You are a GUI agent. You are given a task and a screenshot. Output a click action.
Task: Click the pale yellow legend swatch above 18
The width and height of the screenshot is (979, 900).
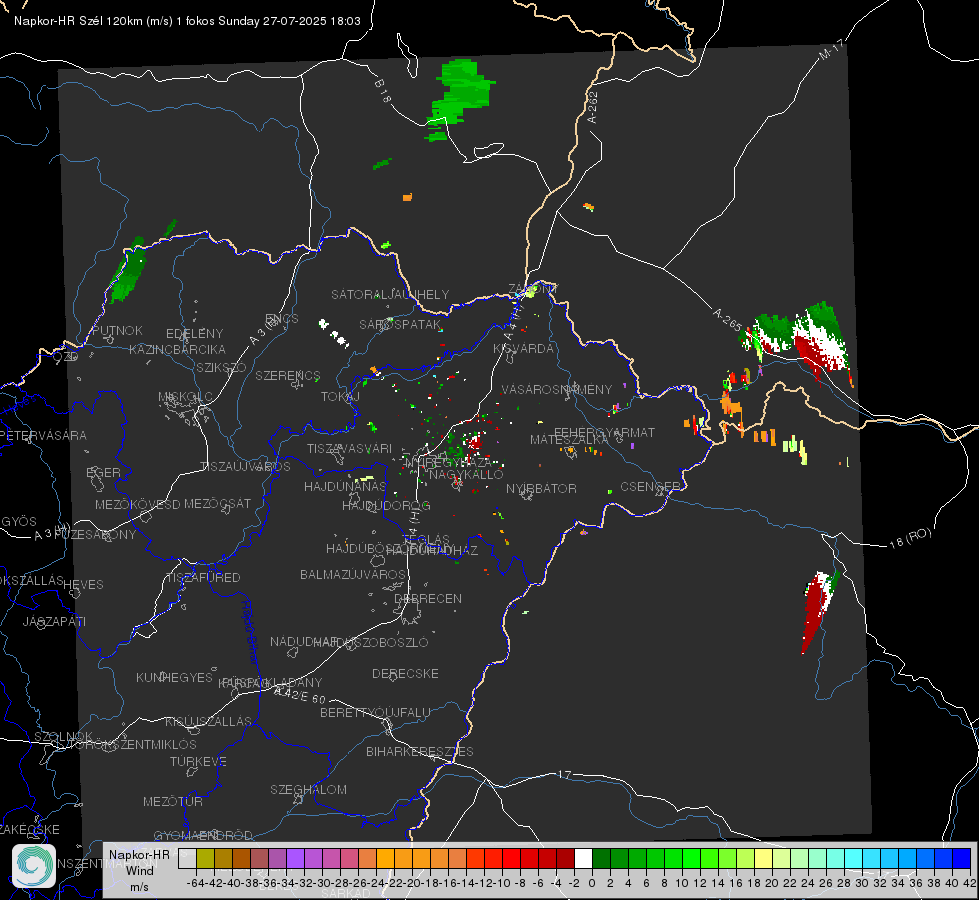pos(764,858)
